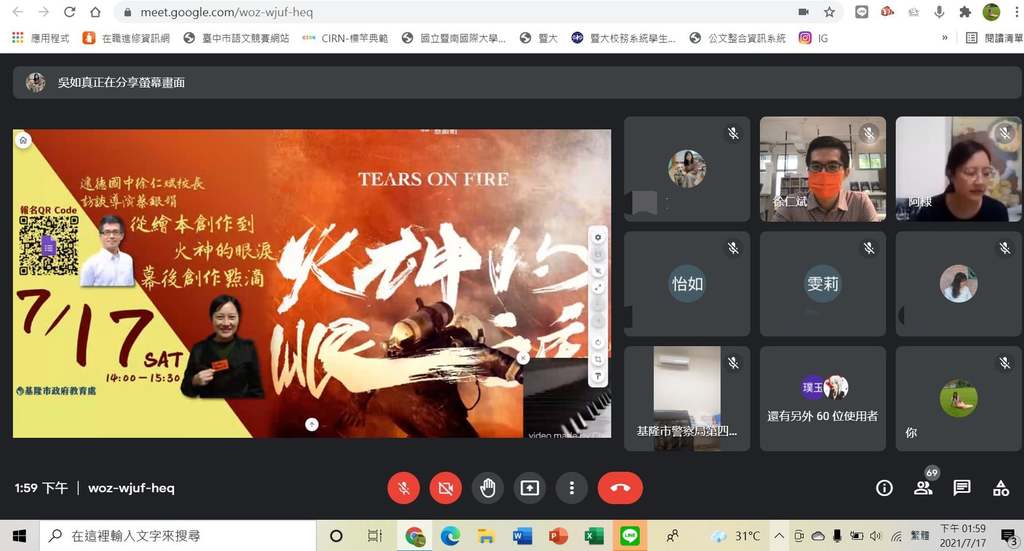This screenshot has width=1024, height=551.
Task: Open the 臺中市語文競賽網站 bookmark
Action: pos(236,38)
